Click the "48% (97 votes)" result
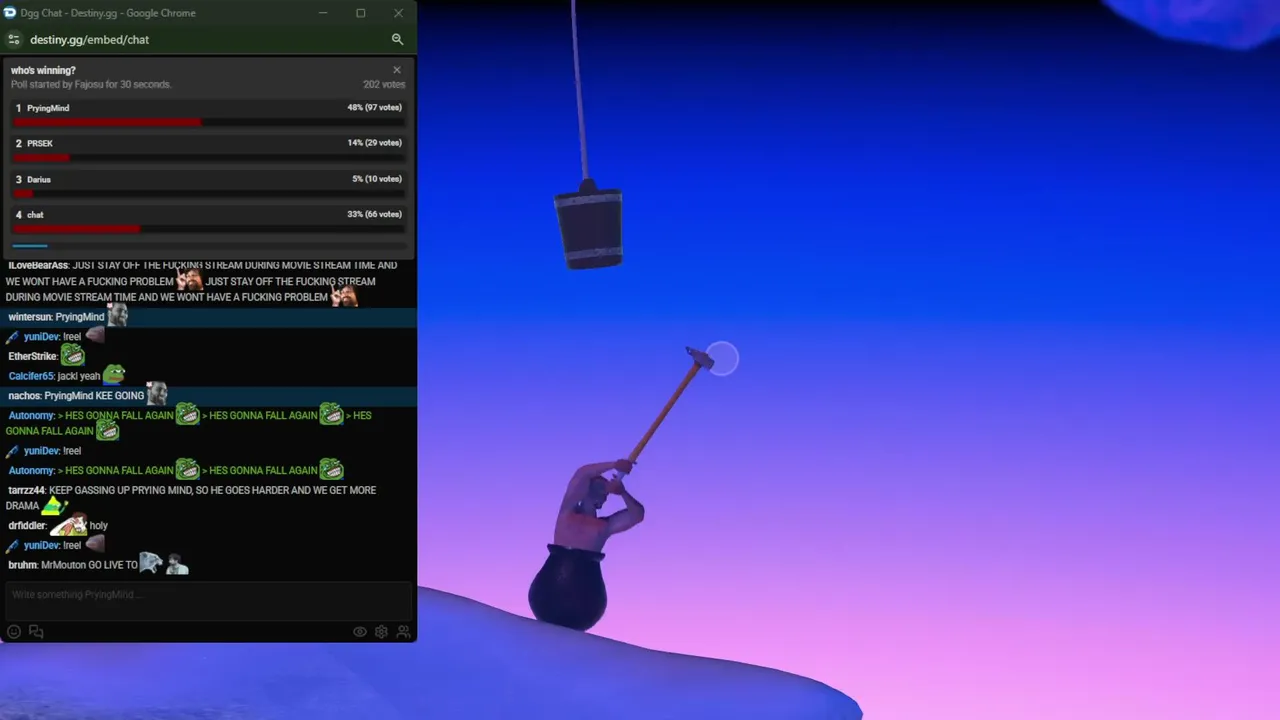Image resolution: width=1280 pixels, height=720 pixels. point(374,108)
